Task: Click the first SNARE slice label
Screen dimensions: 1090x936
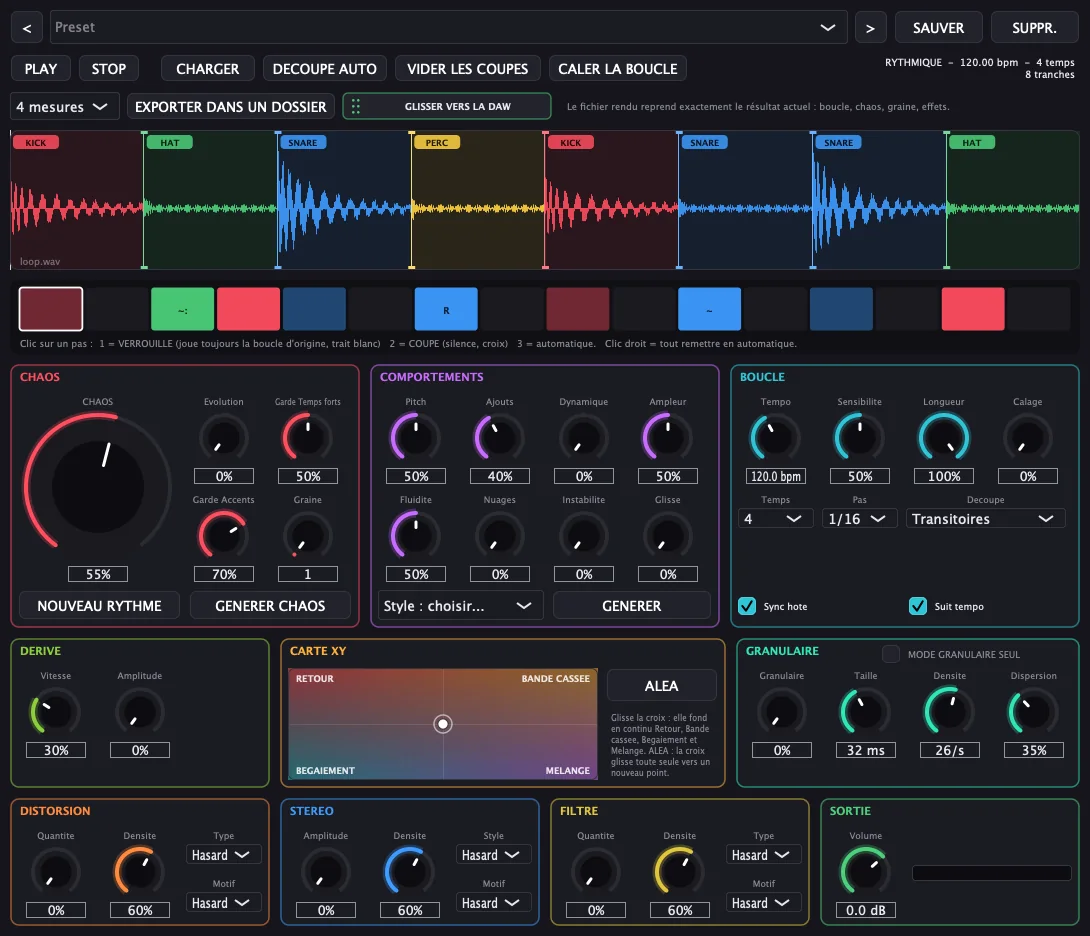Action: (x=302, y=143)
